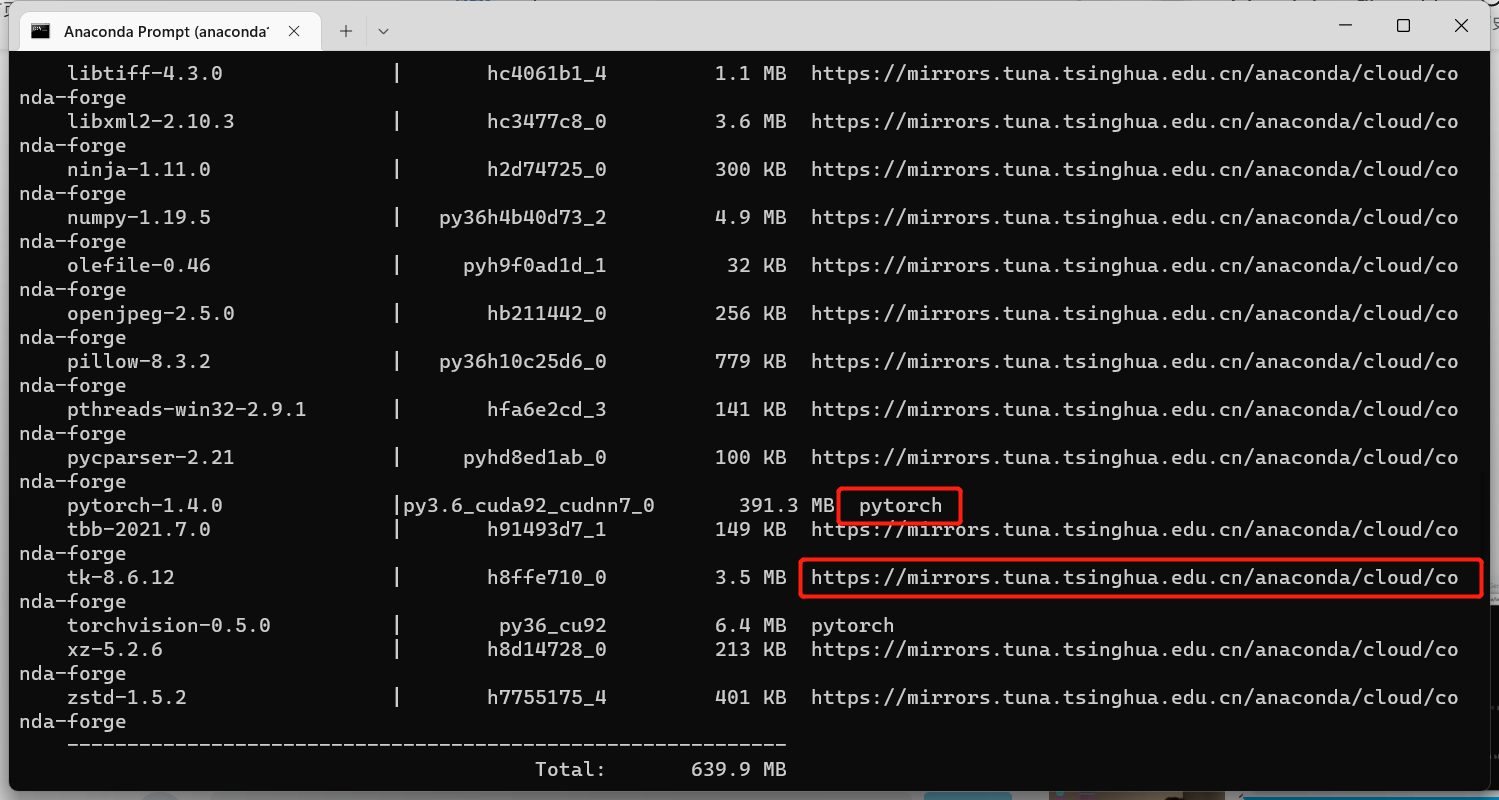Click the package name libtiff-4.3.0

145,73
